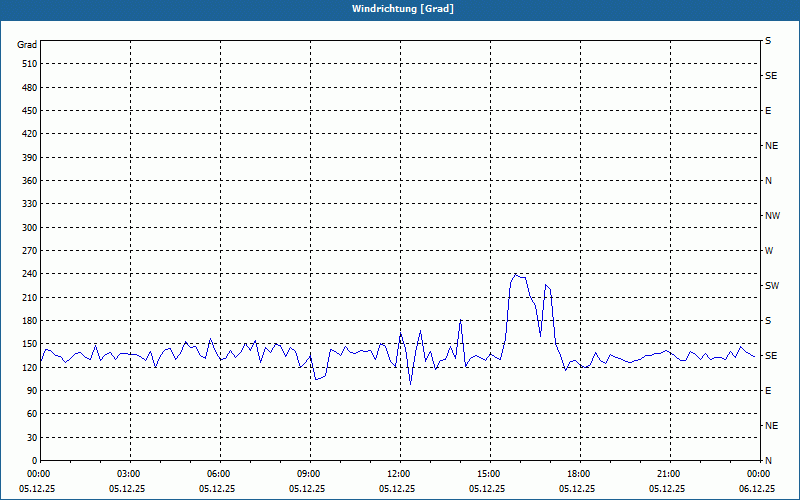Click the SW compass label on right axis
The width and height of the screenshot is (800, 500).
pos(772,286)
